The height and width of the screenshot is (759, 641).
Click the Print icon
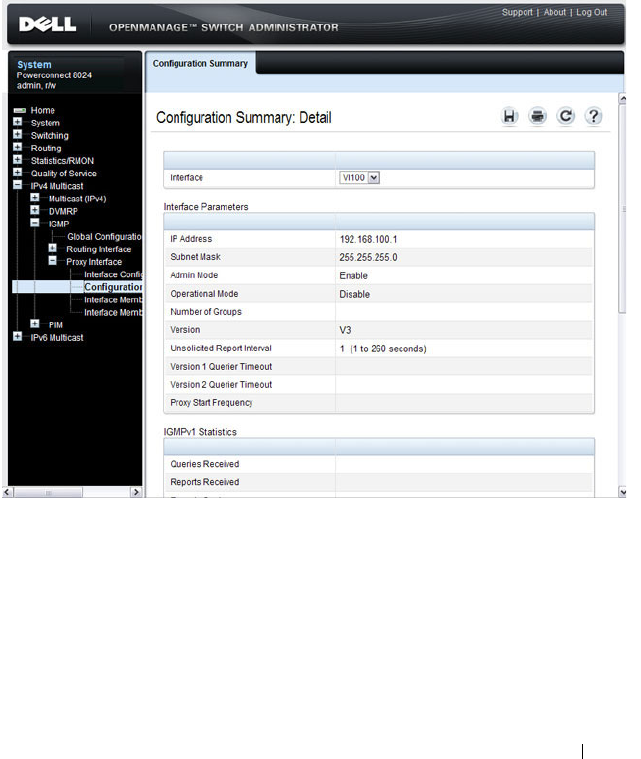[537, 117]
